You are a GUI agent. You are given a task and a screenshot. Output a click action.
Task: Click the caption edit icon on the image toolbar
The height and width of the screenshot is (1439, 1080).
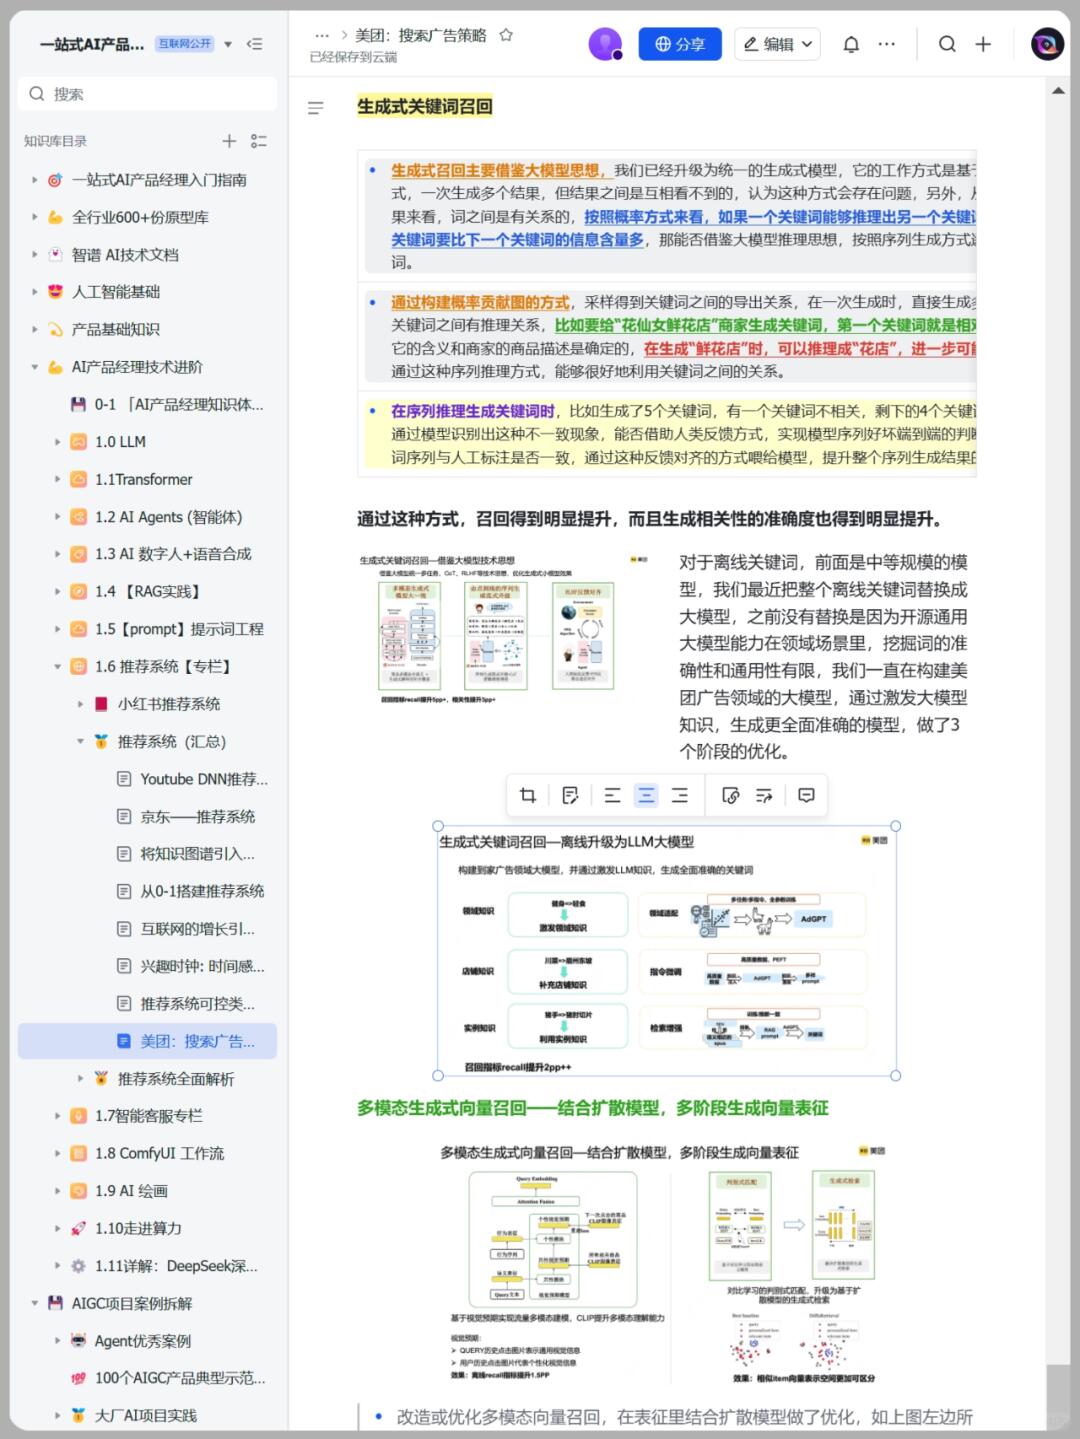click(x=570, y=795)
